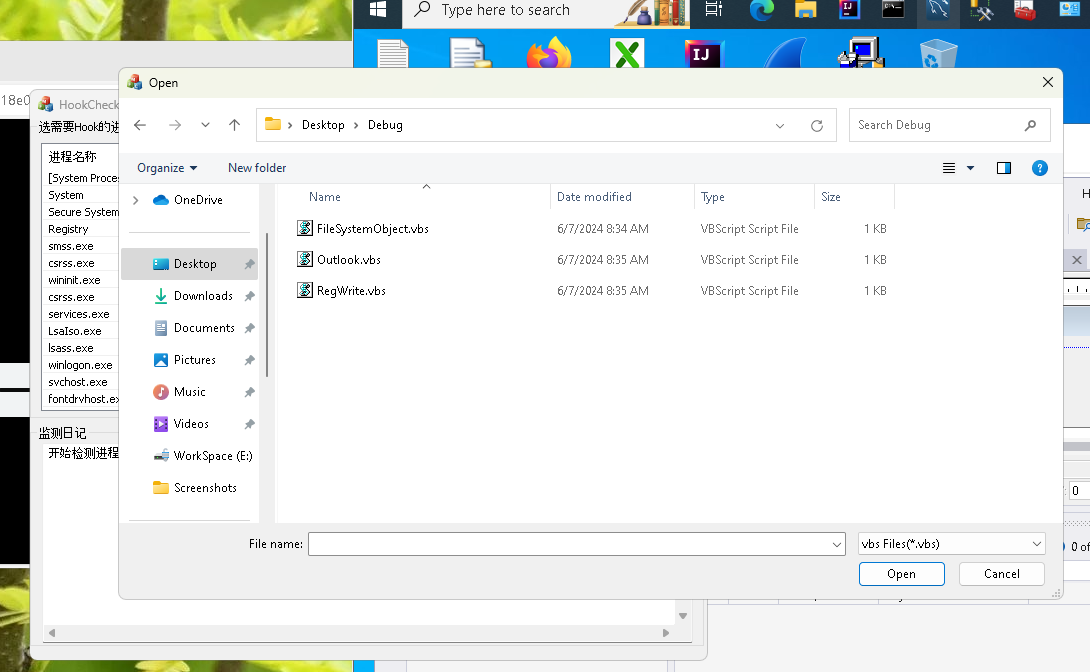The width and height of the screenshot is (1090, 672).
Task: Open Command Prompt from taskbar
Action: pyautogui.click(x=893, y=10)
